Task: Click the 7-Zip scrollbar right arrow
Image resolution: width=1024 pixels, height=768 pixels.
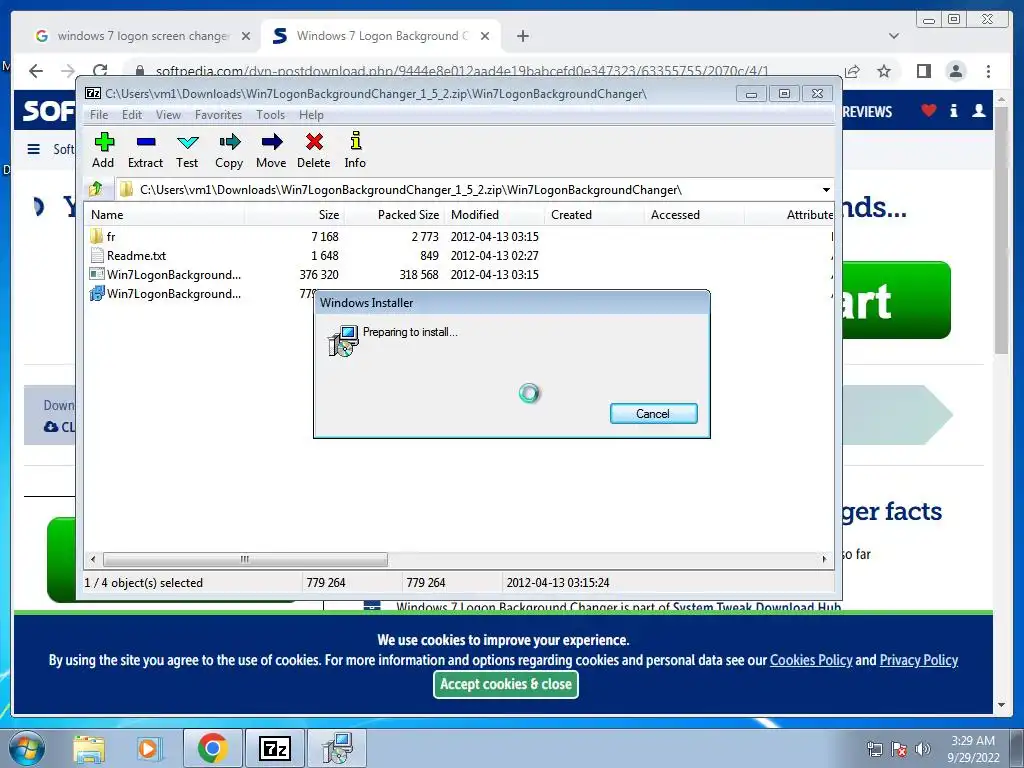Action: point(824,559)
